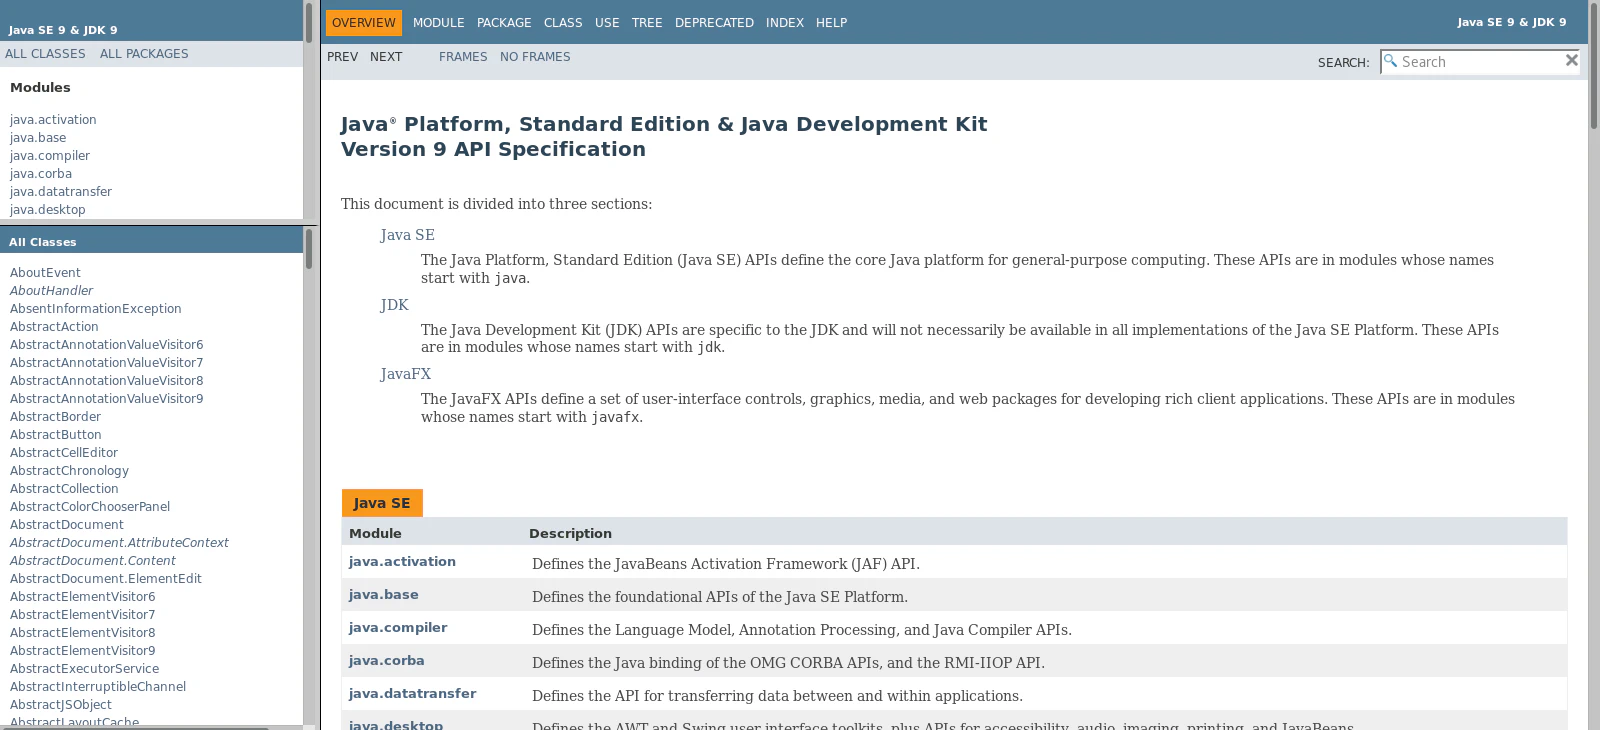Click the ALL PACKAGES link
This screenshot has height=730, width=1600.
coord(144,54)
